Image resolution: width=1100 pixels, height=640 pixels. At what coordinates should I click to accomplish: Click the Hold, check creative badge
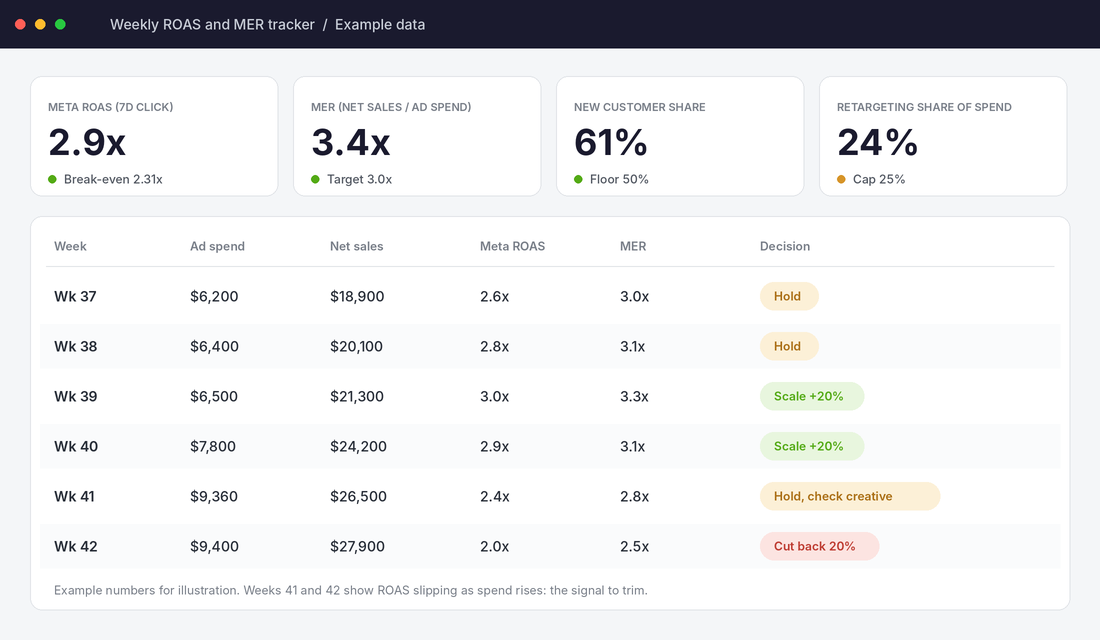(850, 496)
